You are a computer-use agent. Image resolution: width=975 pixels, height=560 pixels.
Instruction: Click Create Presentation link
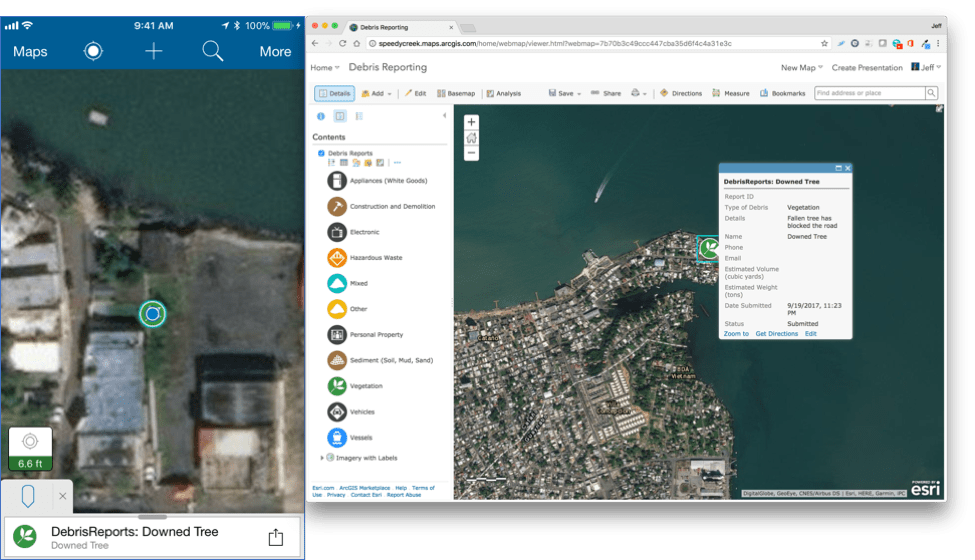click(866, 67)
